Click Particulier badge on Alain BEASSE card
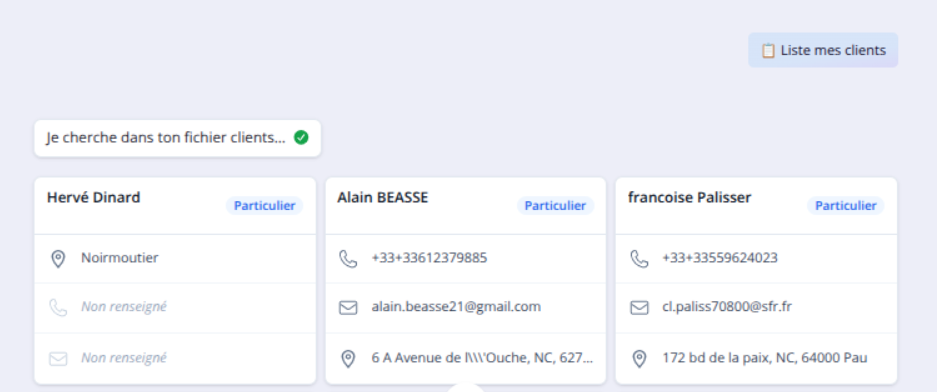This screenshot has width=937, height=392. pyautogui.click(x=555, y=206)
